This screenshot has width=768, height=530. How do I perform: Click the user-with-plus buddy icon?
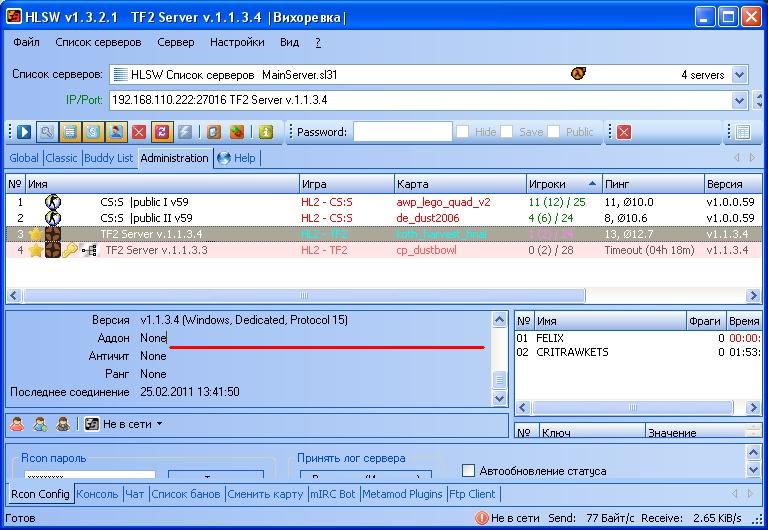40,424
